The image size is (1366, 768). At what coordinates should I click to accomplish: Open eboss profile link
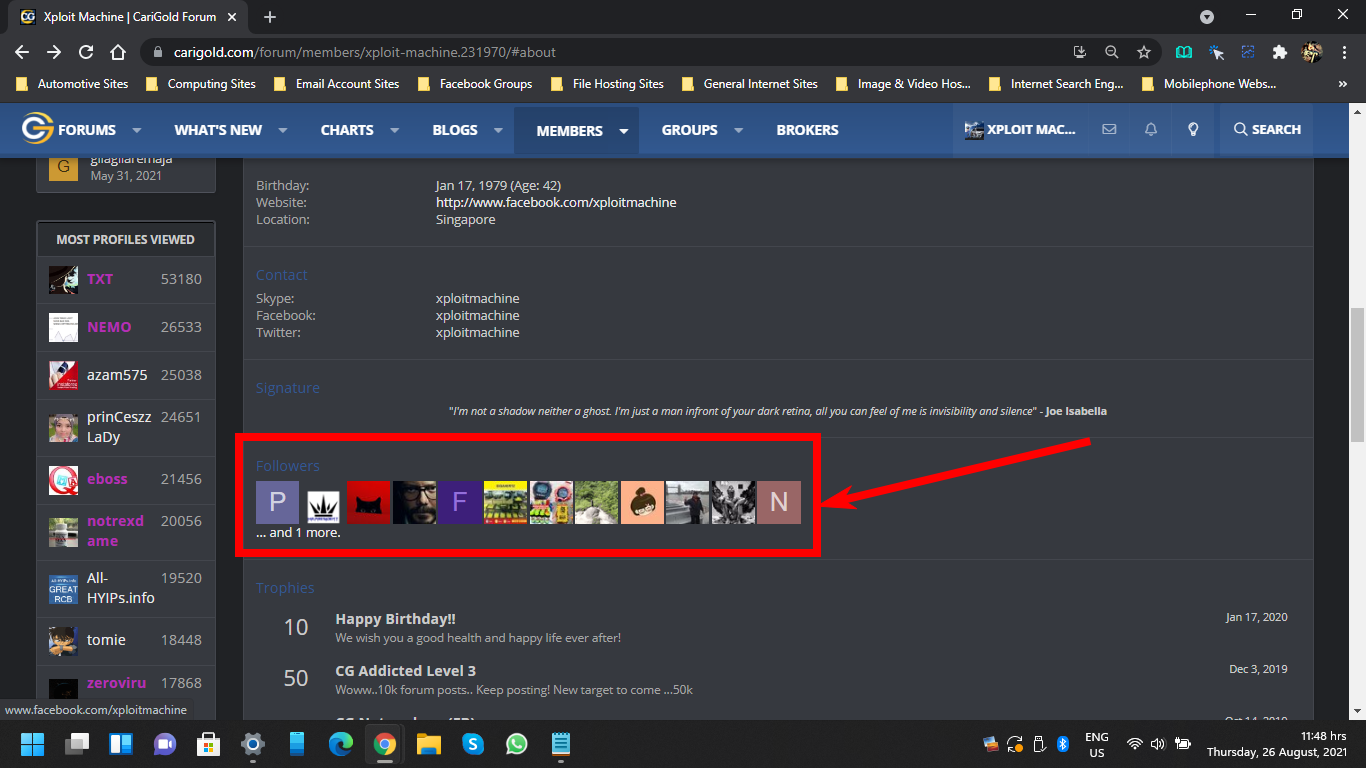107,479
